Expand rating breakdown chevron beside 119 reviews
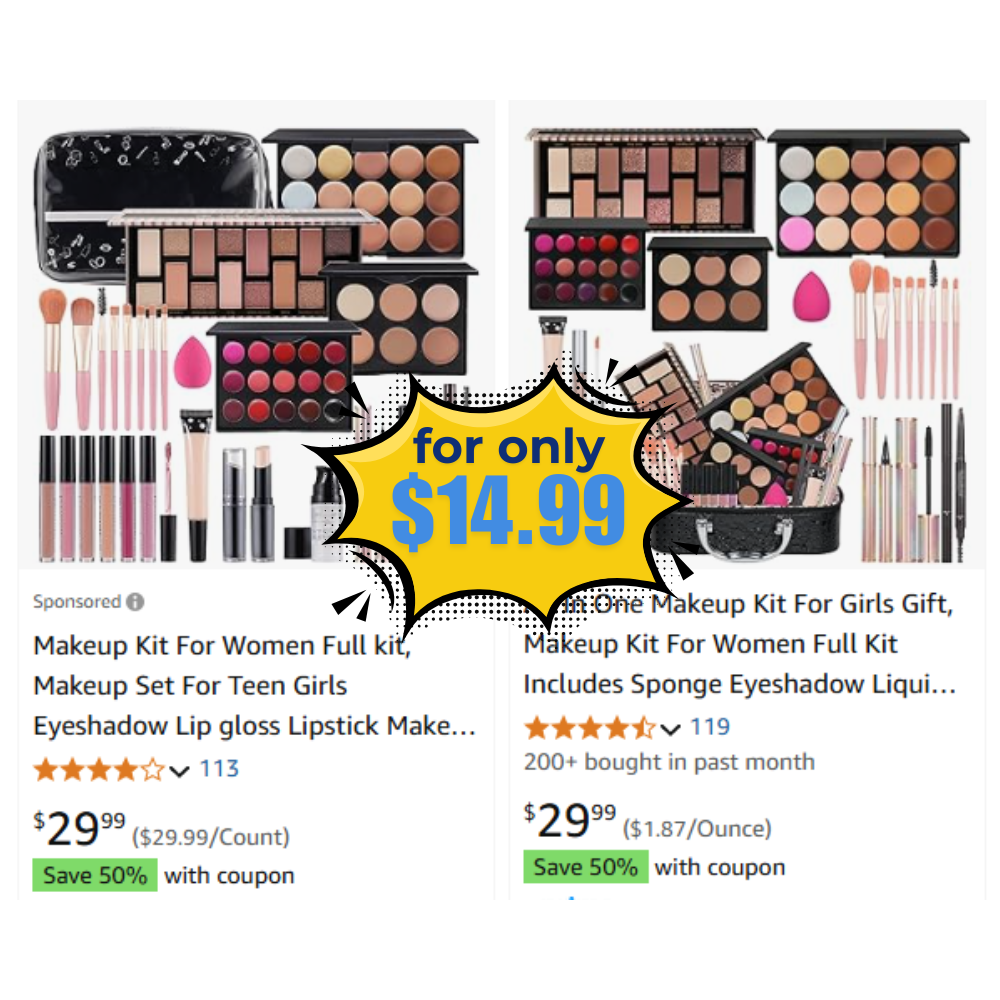 [x=670, y=729]
